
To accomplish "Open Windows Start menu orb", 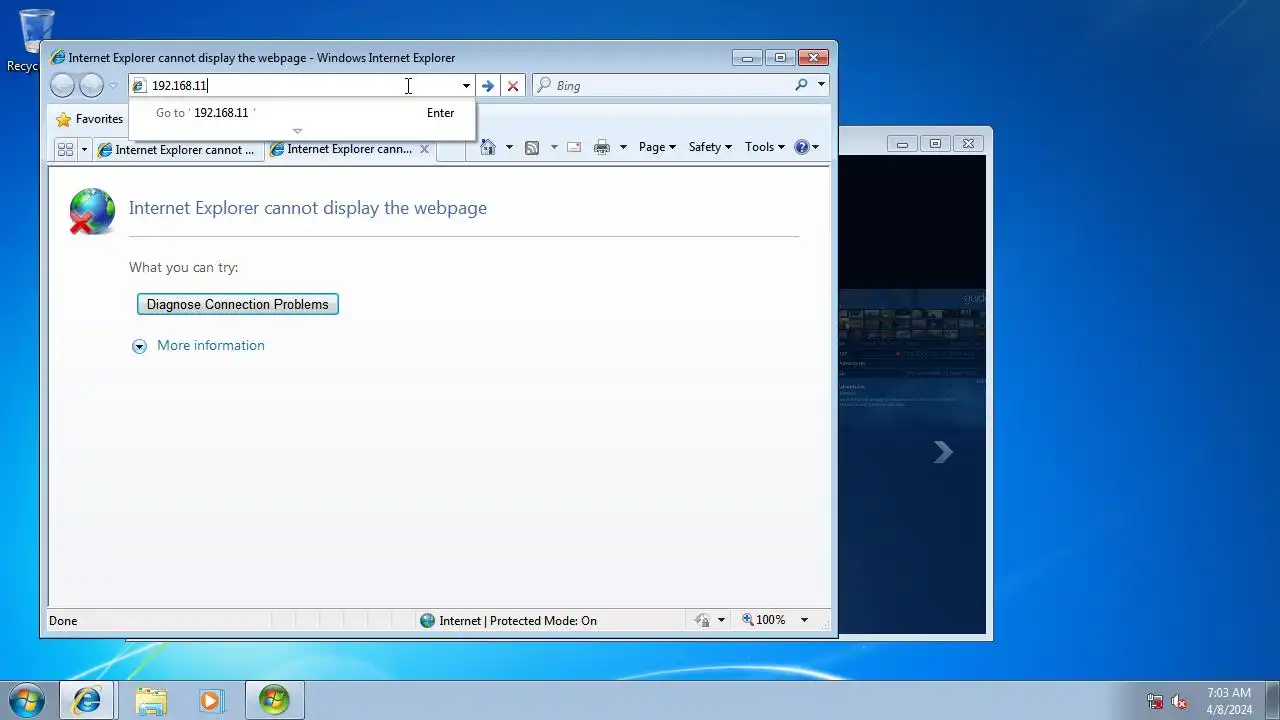I will [26, 700].
